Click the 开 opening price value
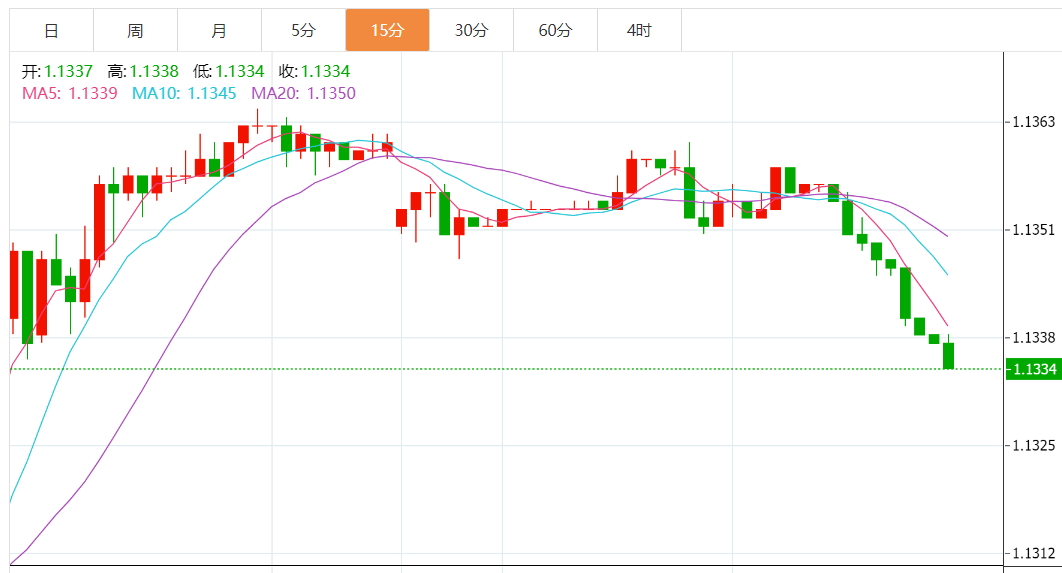 pyautogui.click(x=68, y=71)
